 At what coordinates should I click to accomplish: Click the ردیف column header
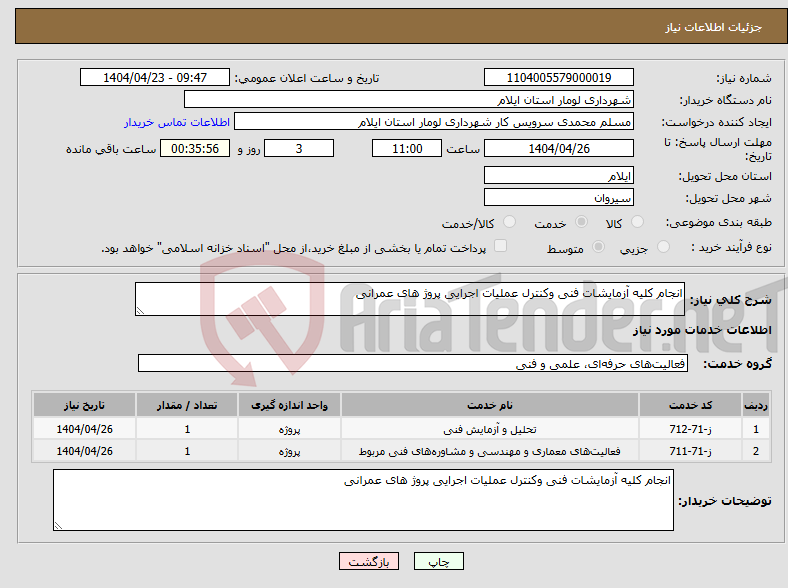(x=756, y=405)
